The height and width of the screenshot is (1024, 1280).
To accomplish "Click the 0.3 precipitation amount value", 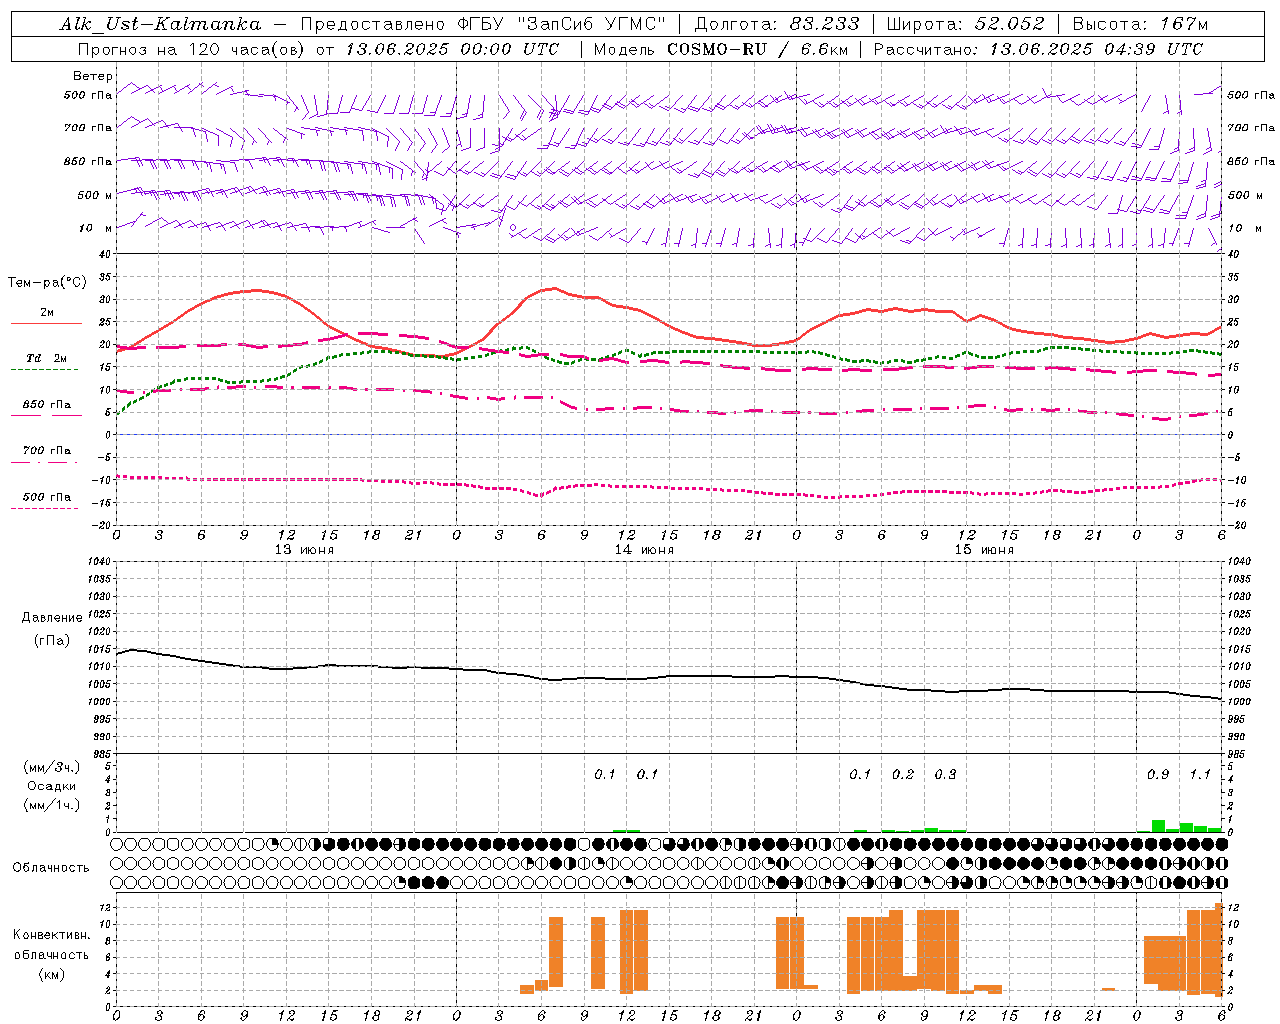I will [x=945, y=774].
